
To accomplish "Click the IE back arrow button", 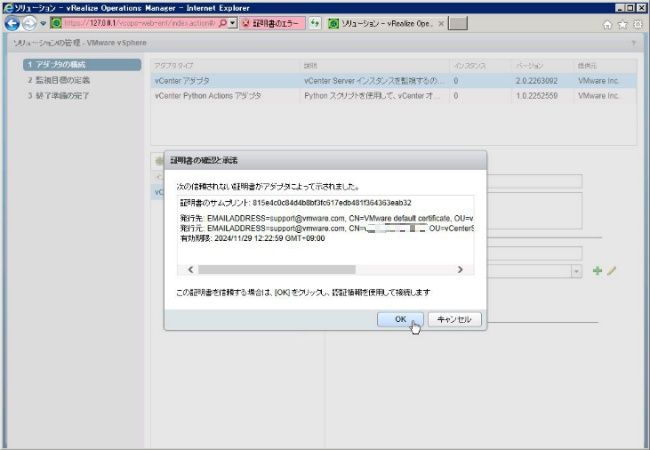I will pyautogui.click(x=12, y=23).
